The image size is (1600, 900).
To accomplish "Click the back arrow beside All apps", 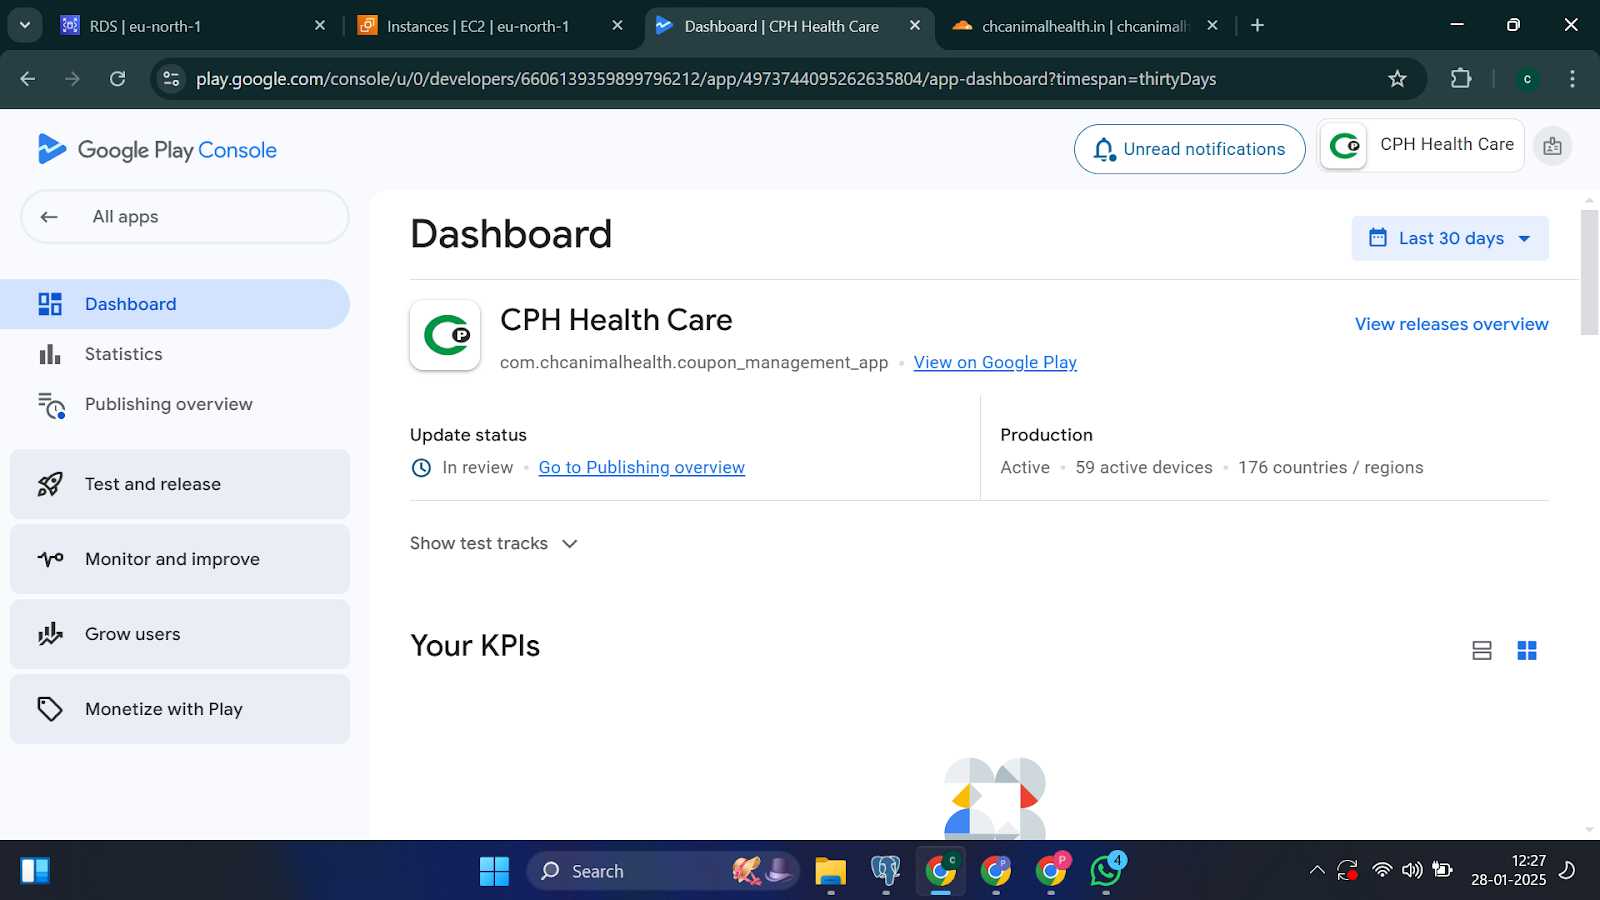I will click(49, 217).
